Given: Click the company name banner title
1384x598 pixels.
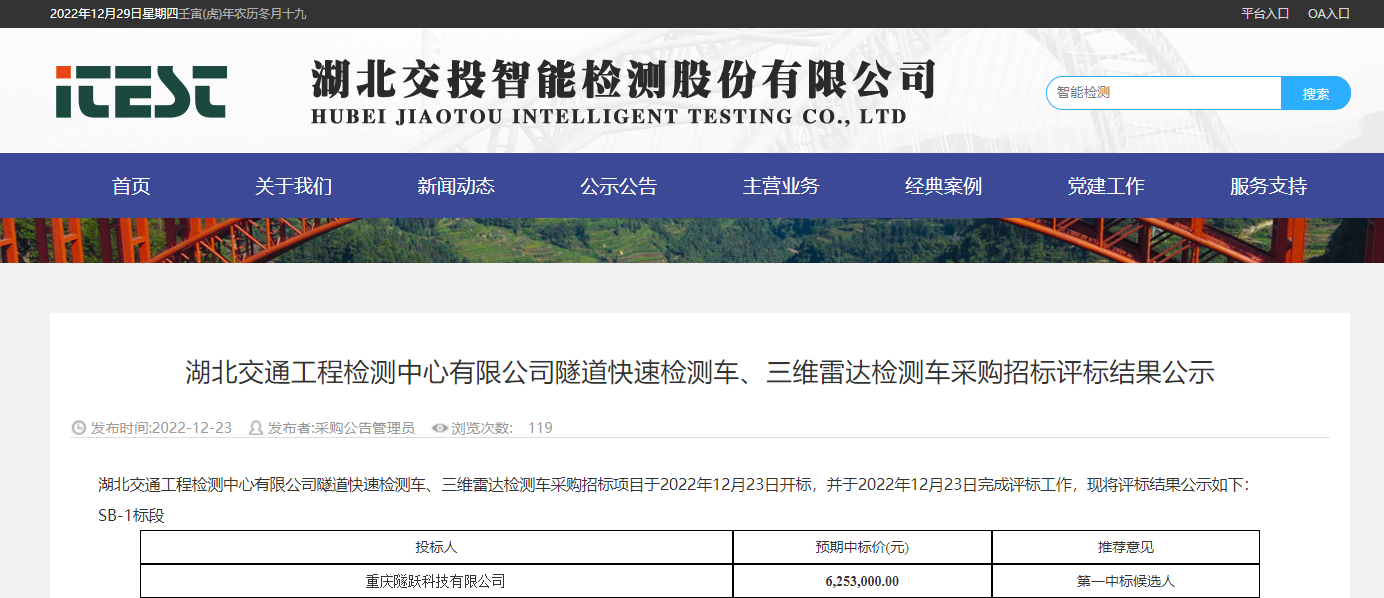Looking at the screenshot, I should 623,92.
